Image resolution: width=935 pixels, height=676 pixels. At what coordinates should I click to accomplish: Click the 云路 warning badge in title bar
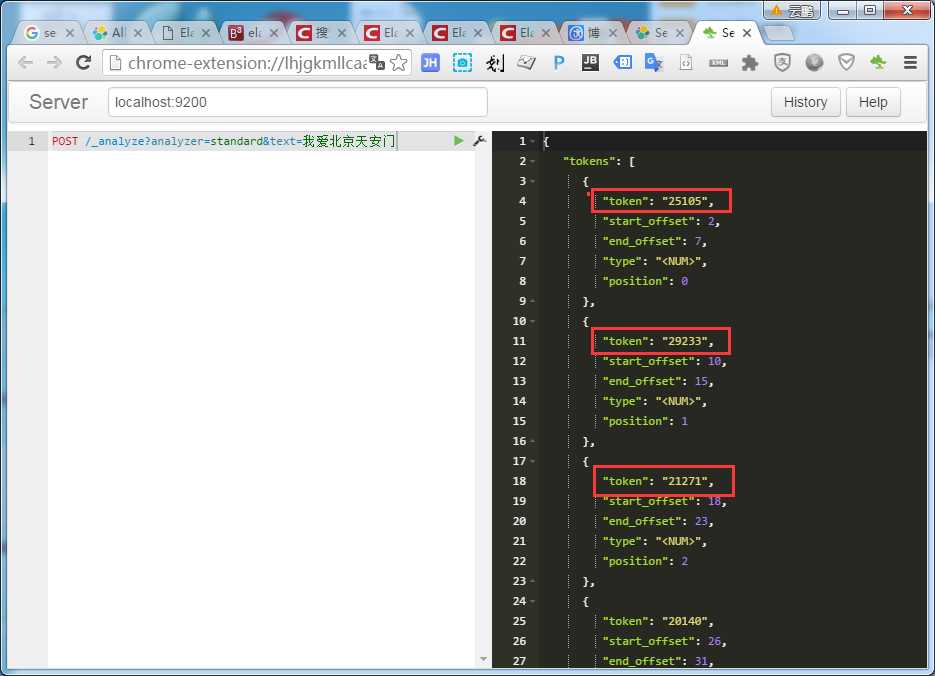coord(792,10)
